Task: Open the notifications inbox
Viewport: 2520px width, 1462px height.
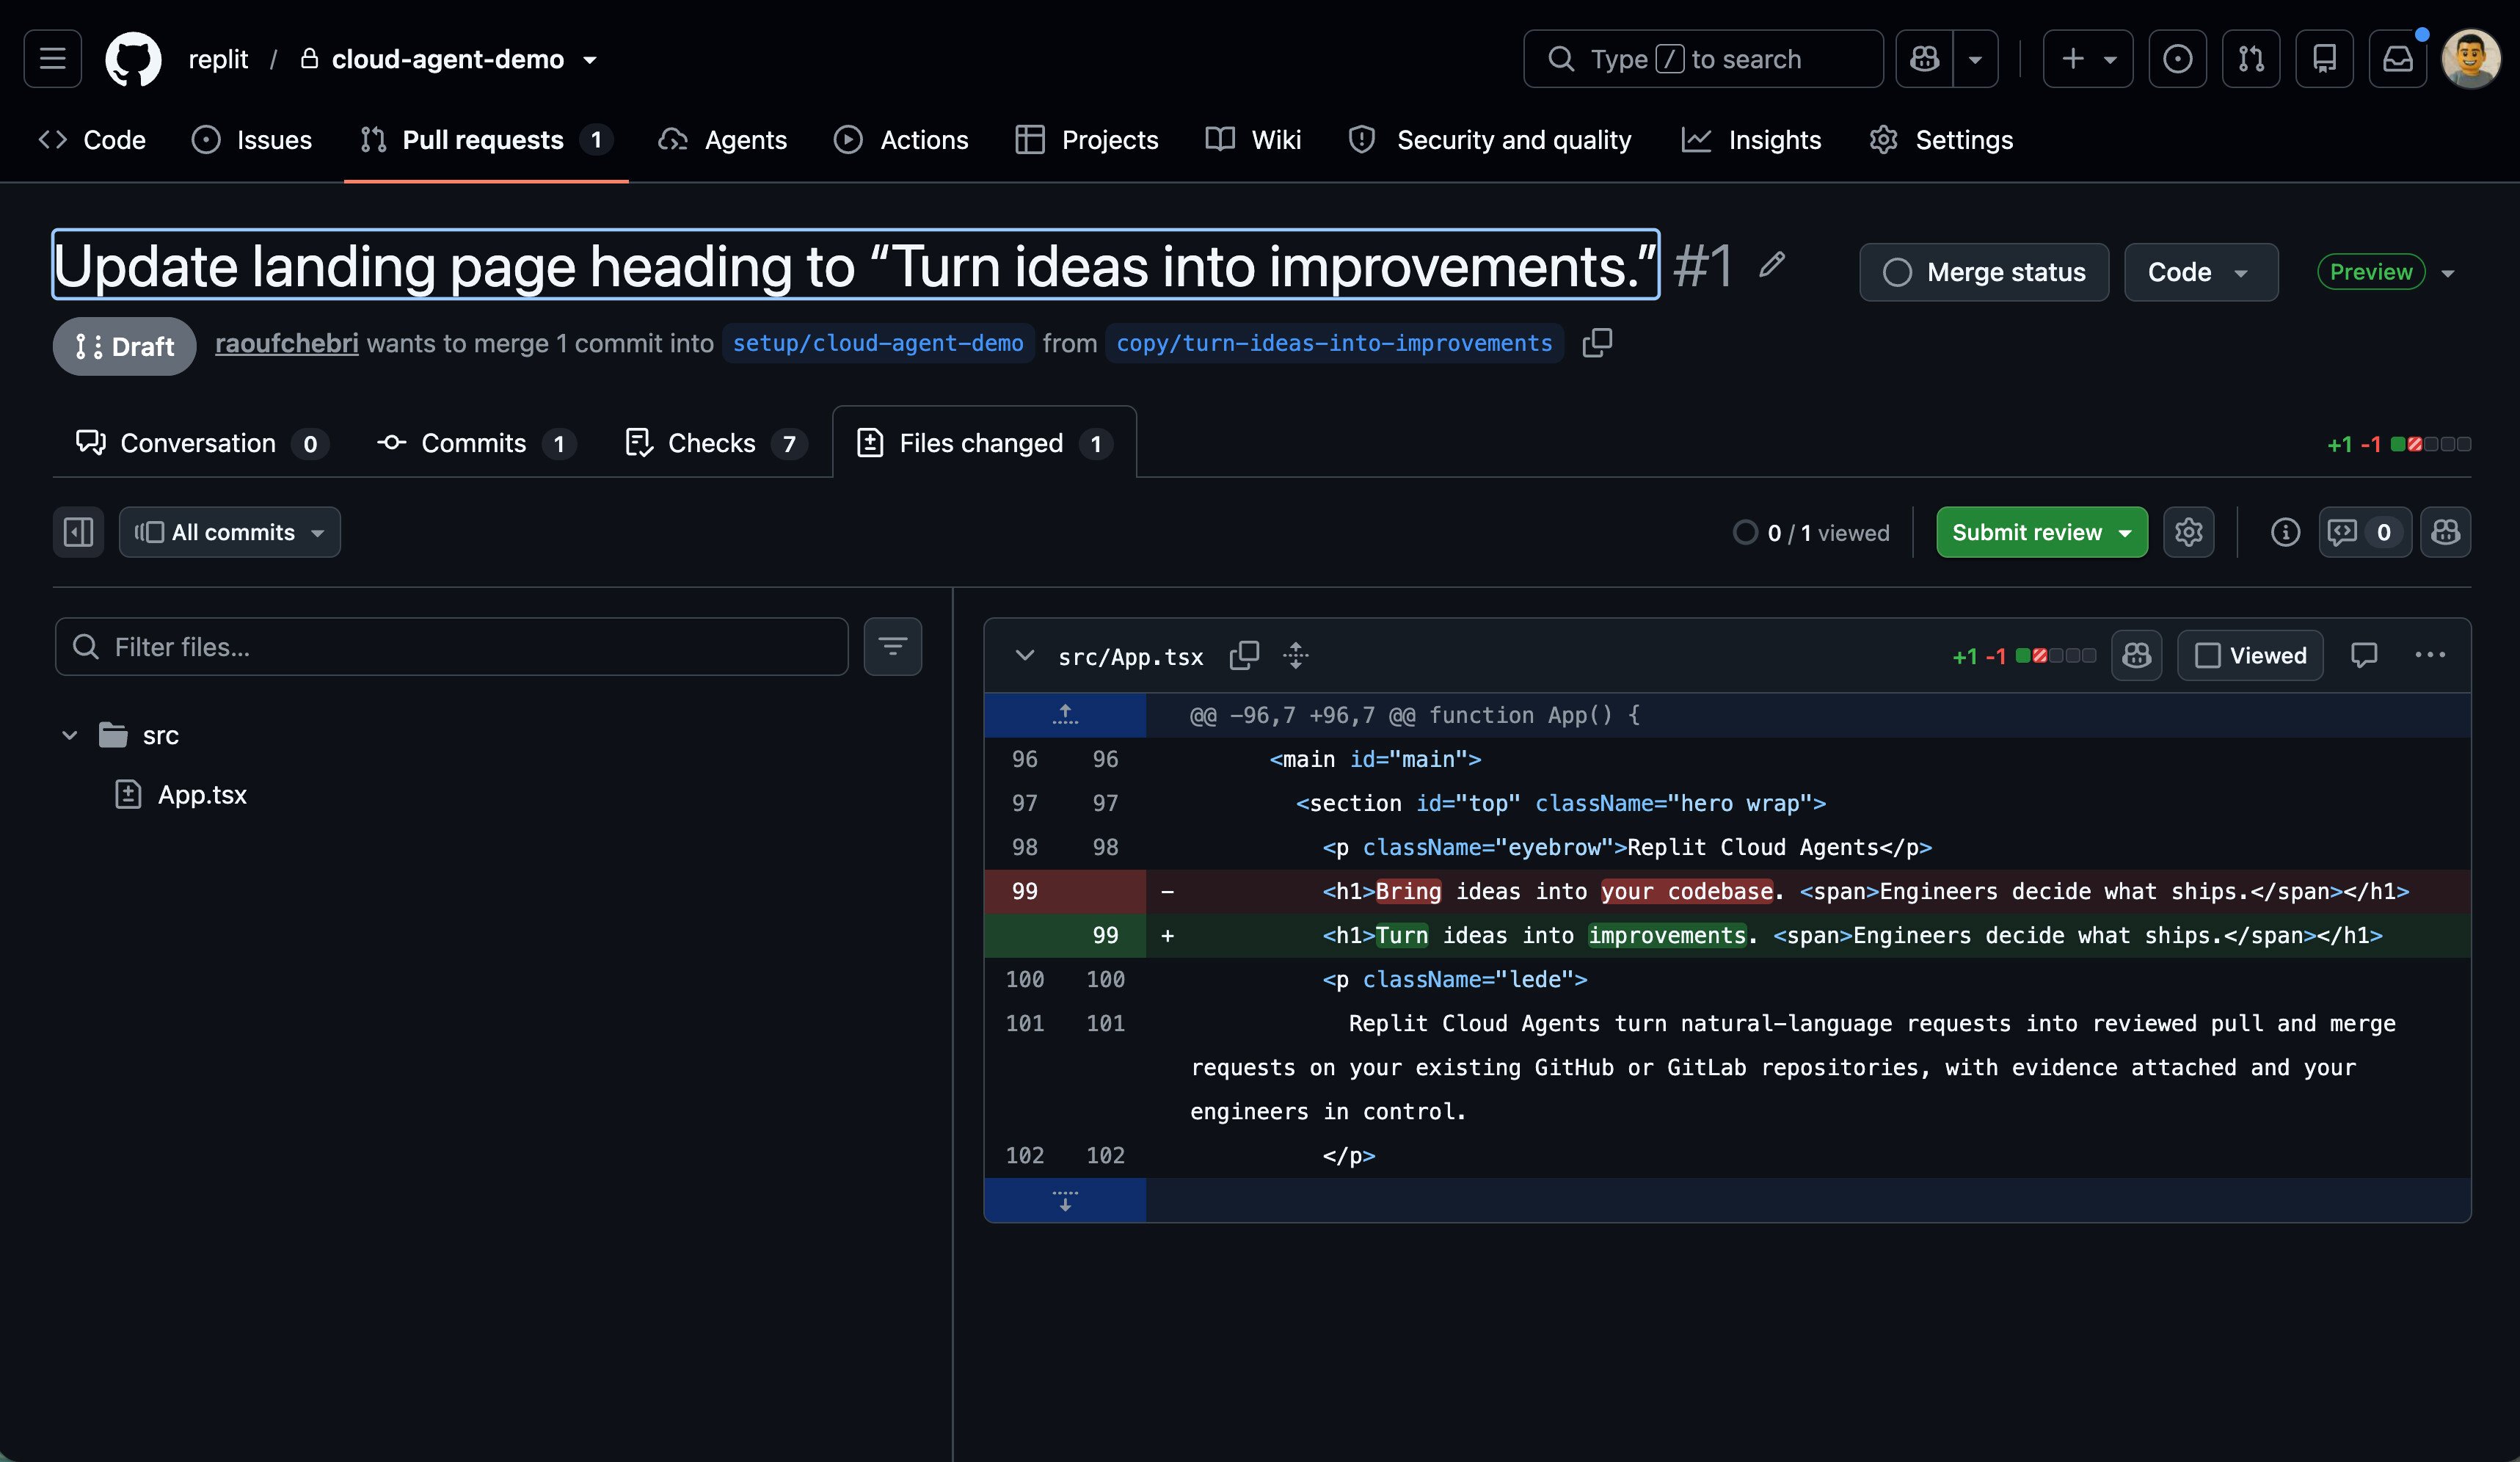Action: click(2398, 59)
